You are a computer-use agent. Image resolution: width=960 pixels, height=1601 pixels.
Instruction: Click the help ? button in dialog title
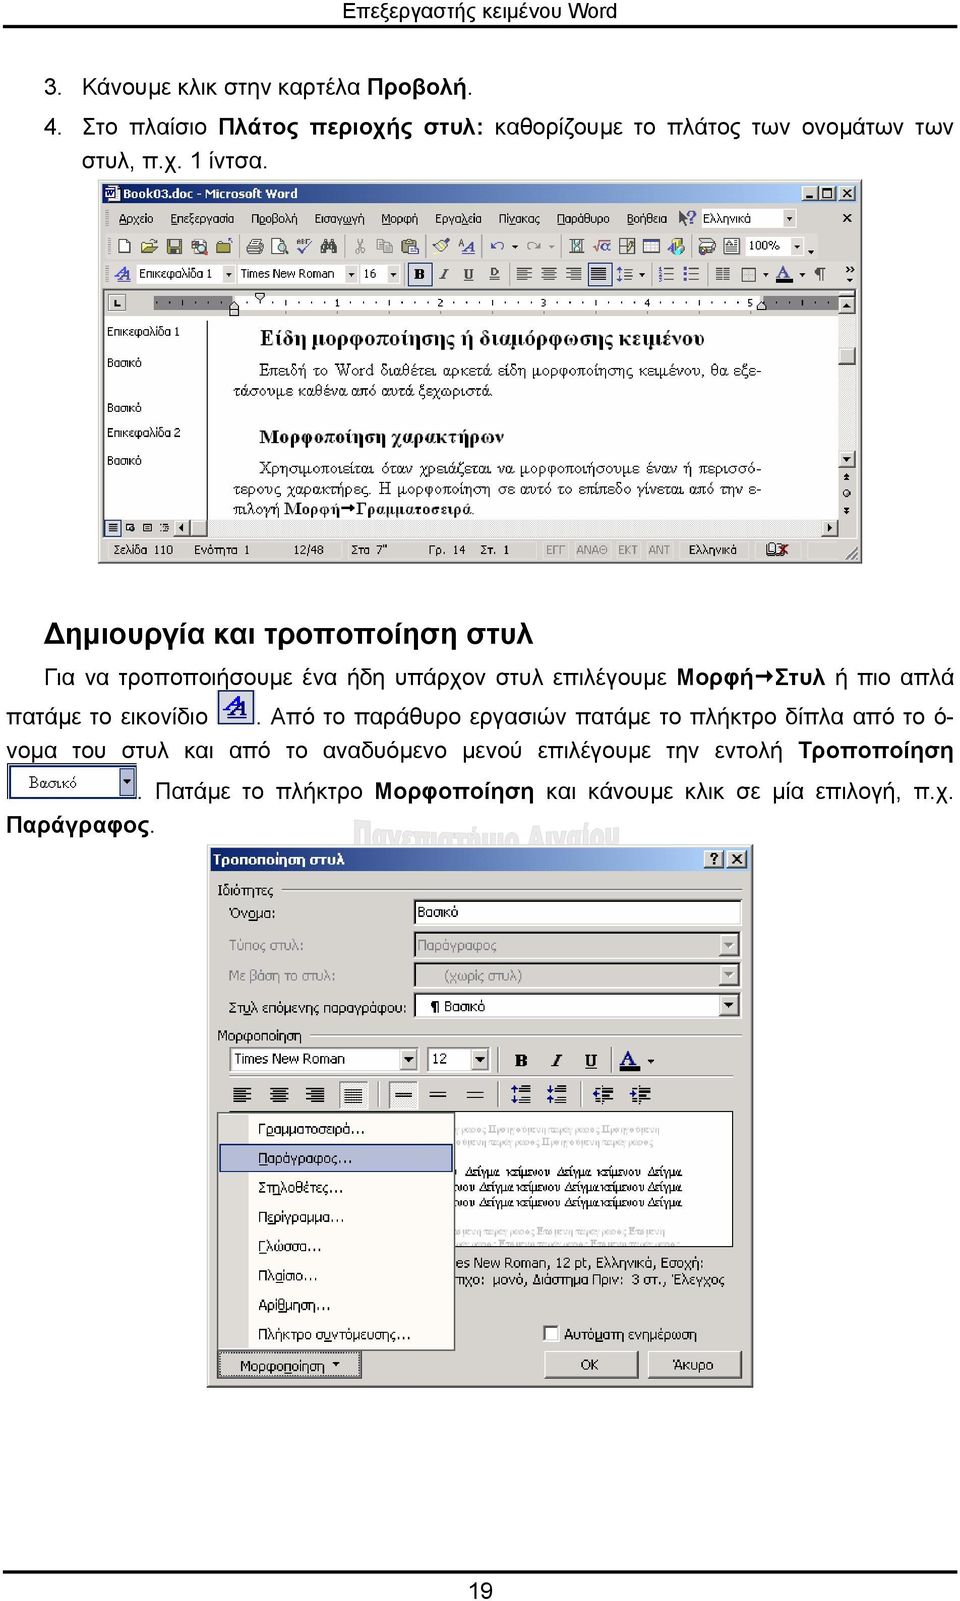(714, 859)
